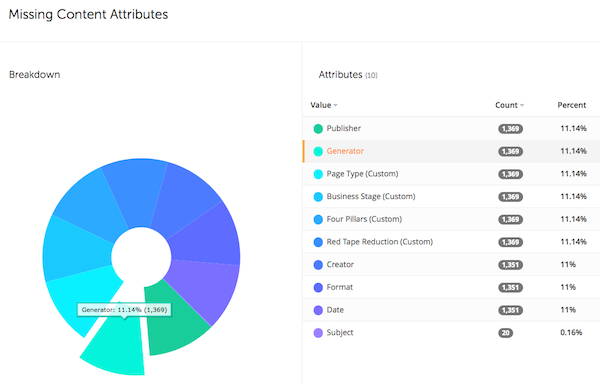Select the Date attribute label

click(x=335, y=310)
